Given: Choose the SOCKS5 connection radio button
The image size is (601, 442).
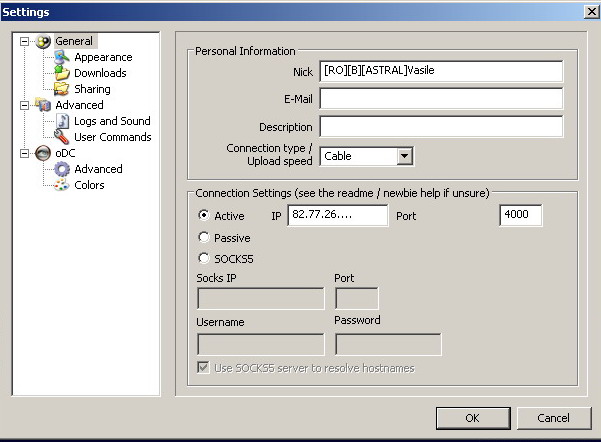Looking at the screenshot, I should coord(204,259).
